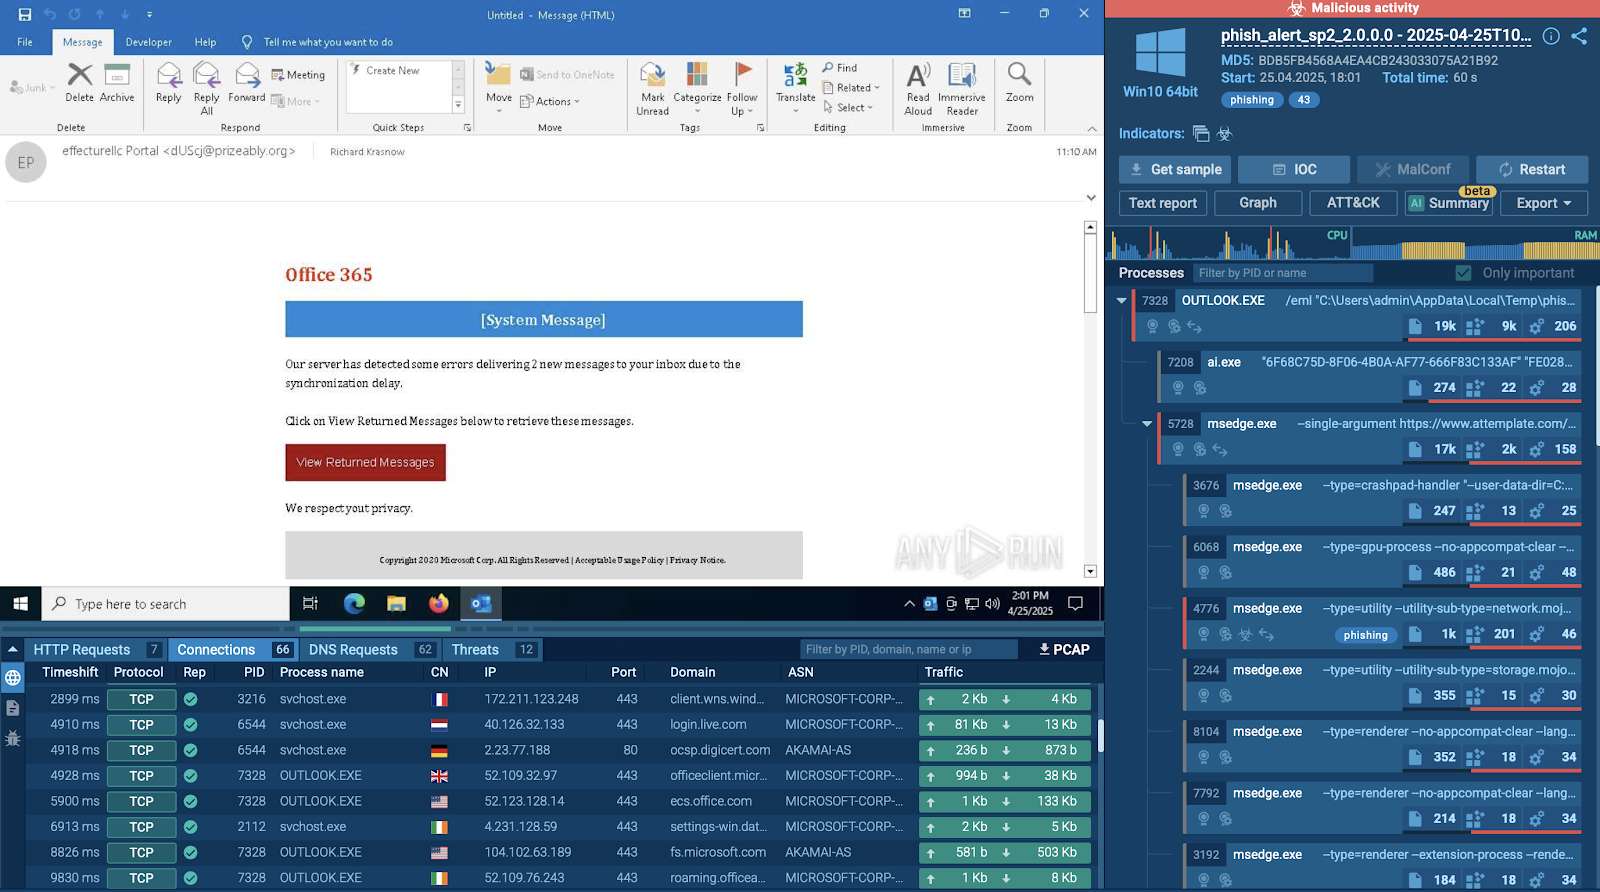Click Tell me what you want to do
Viewport: 1600px width, 892px height.
click(328, 42)
